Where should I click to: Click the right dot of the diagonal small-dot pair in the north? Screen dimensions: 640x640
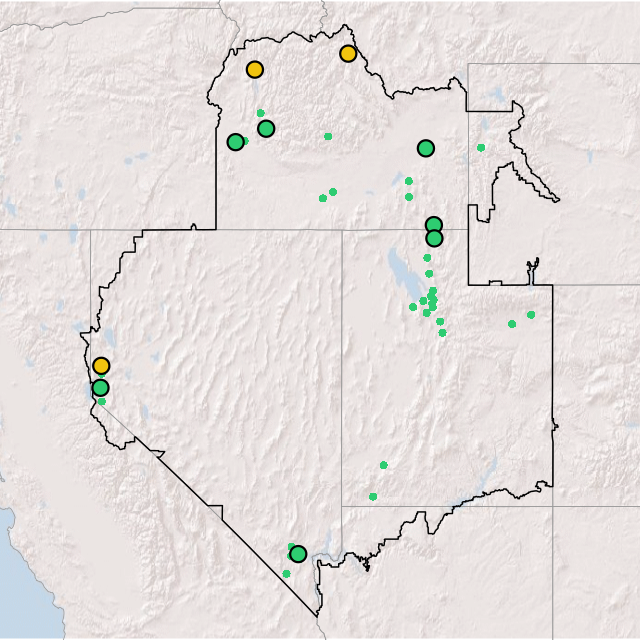[333, 192]
